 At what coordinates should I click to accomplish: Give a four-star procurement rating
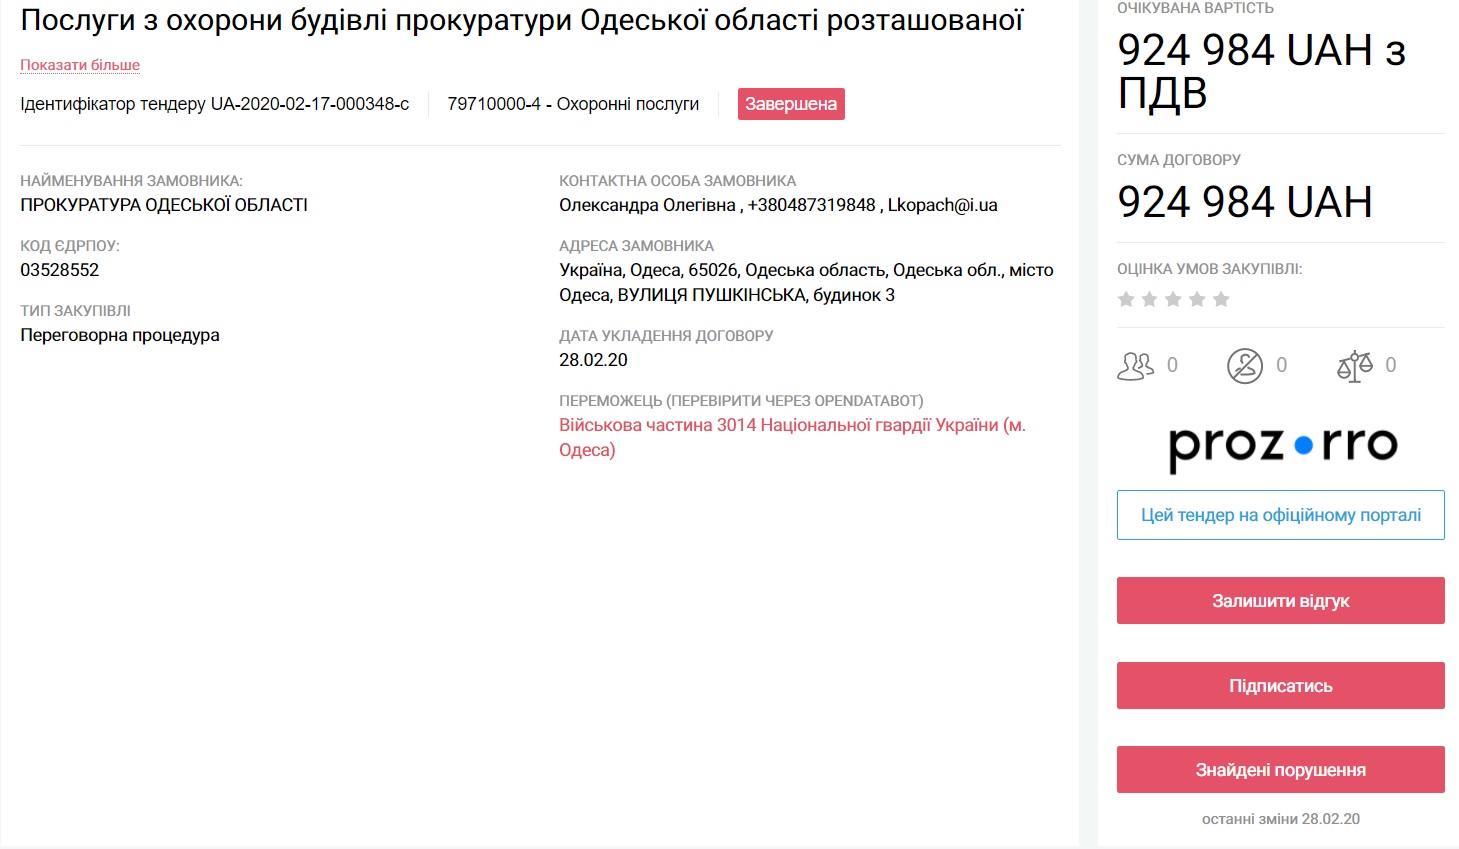click(x=1197, y=299)
